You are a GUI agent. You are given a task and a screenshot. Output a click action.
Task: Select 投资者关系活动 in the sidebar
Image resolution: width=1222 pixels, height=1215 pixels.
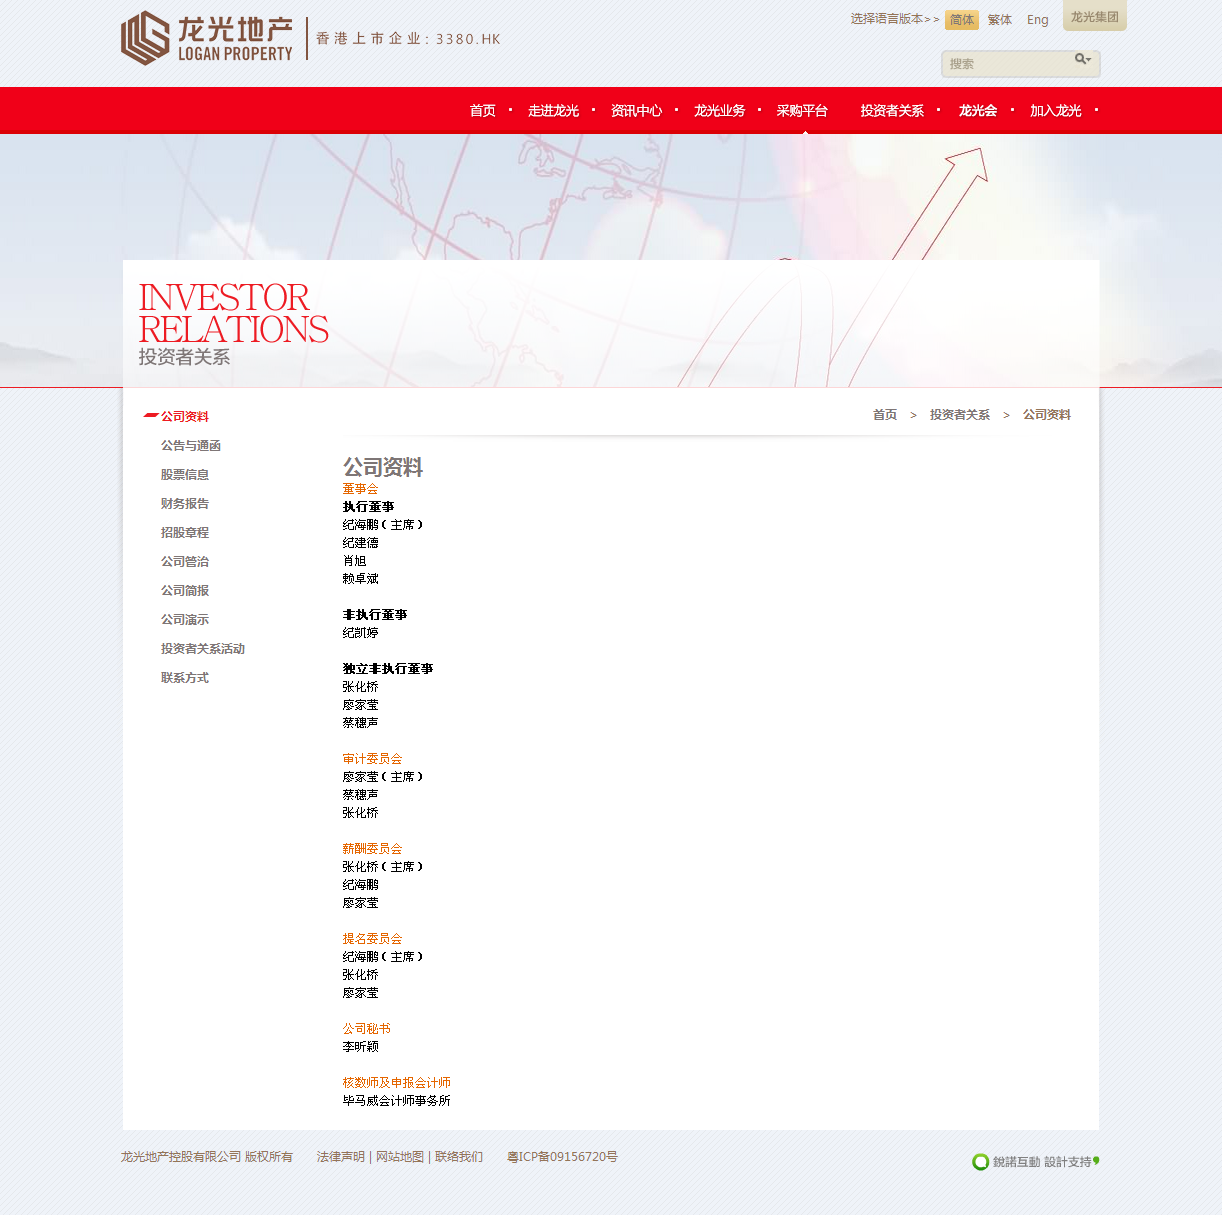pyautogui.click(x=203, y=649)
